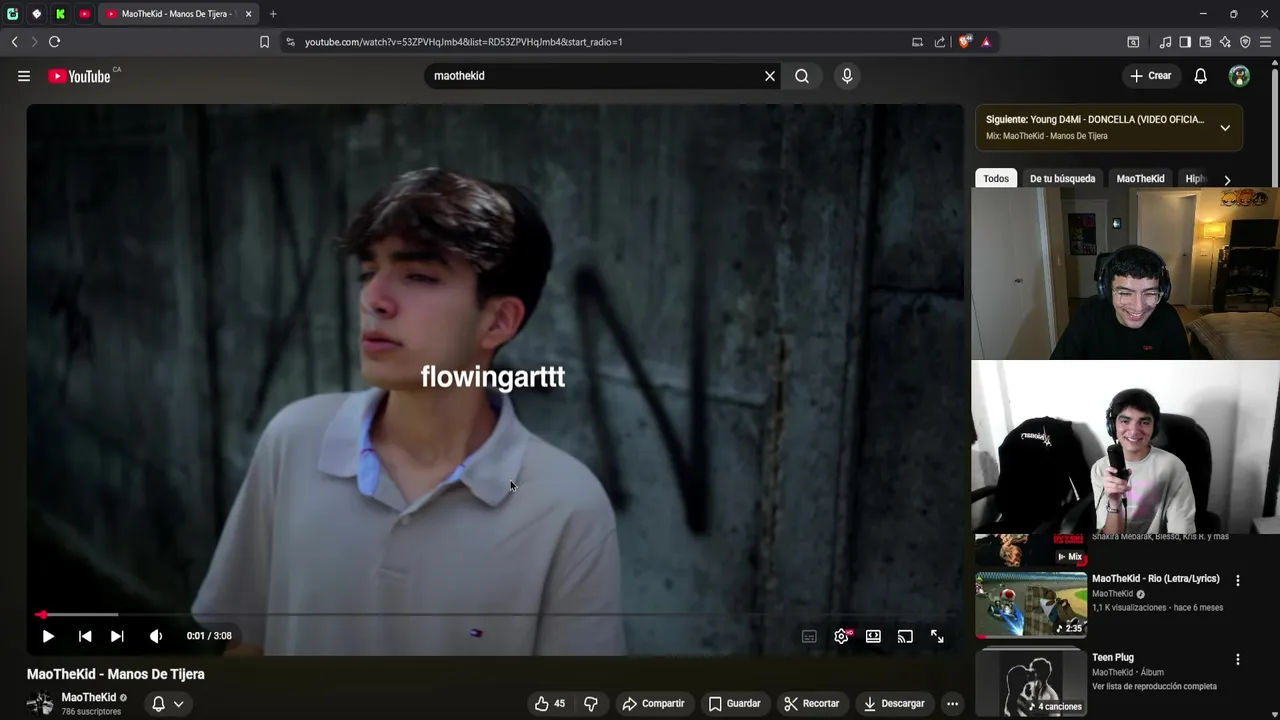Toggle subtitles on the player
This screenshot has width=1280, height=720.
click(x=809, y=636)
